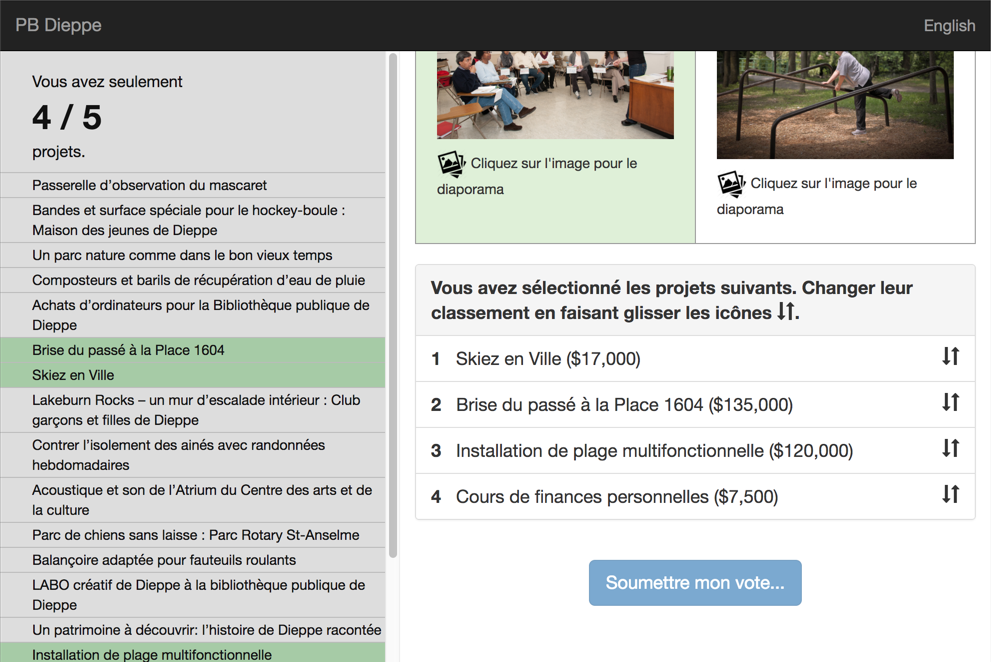This screenshot has width=991, height=662.
Task: Select Composteurs et barils de récupération d'eau de pluie
Action: 193,280
